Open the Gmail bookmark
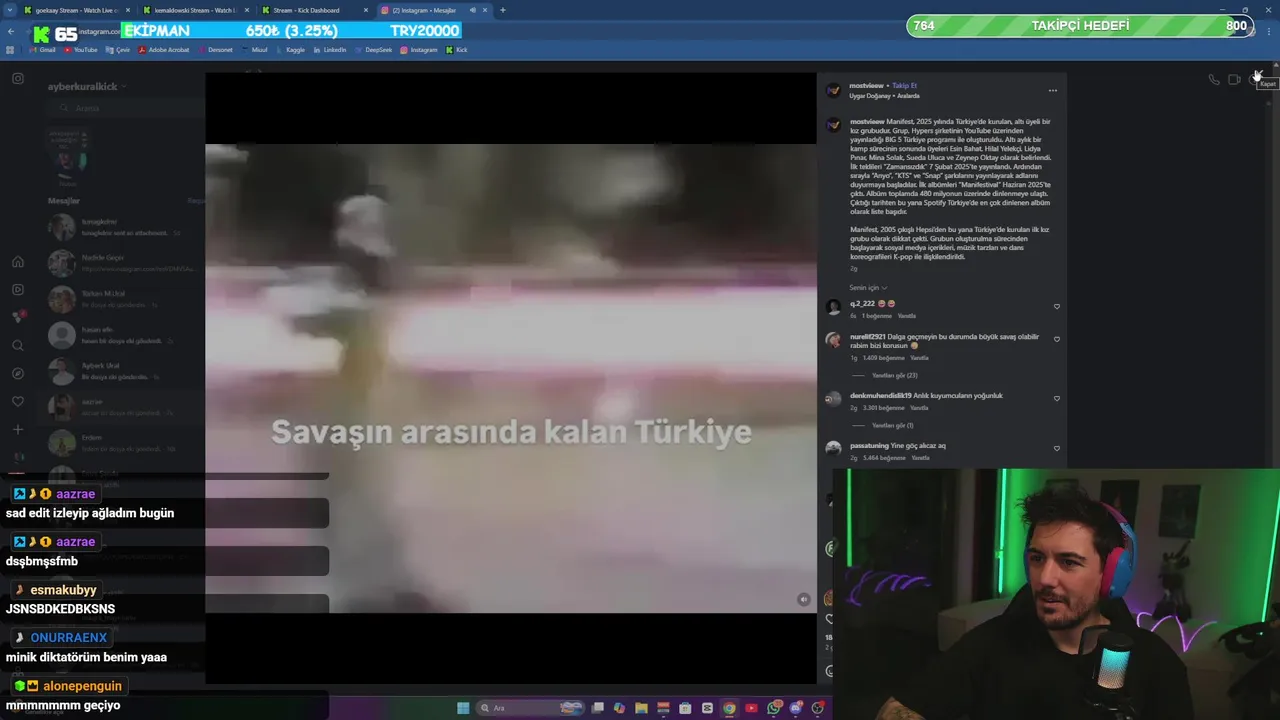Image resolution: width=1280 pixels, height=720 pixels. tap(42, 50)
